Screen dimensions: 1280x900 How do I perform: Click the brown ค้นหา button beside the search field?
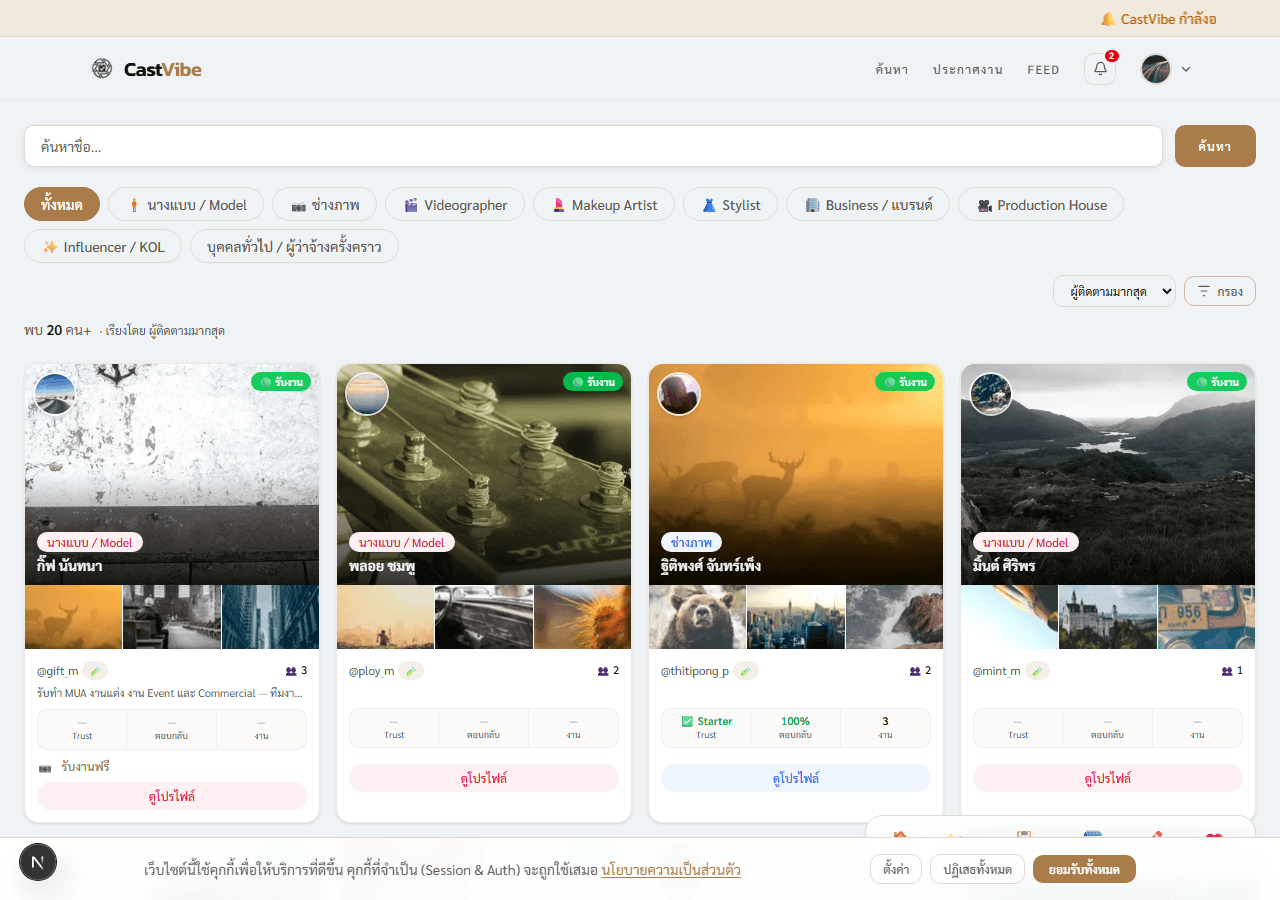pos(1215,146)
